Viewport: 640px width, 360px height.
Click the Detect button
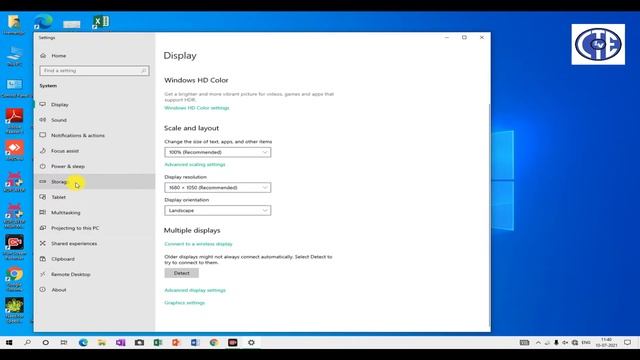click(x=182, y=273)
